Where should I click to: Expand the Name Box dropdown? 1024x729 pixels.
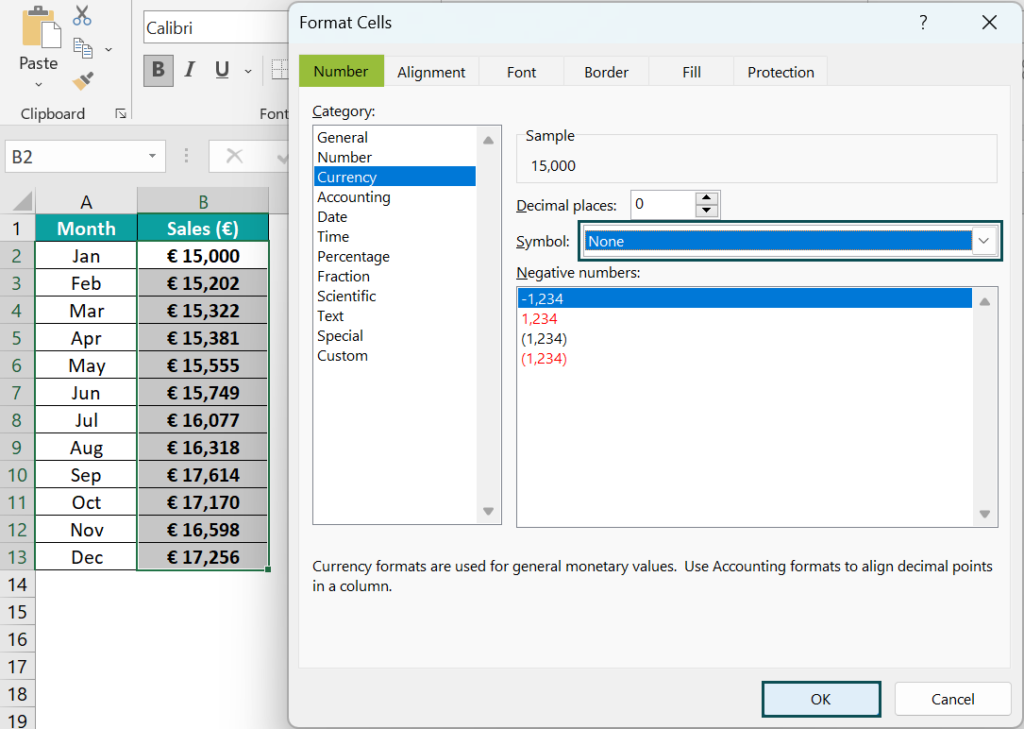(x=153, y=156)
